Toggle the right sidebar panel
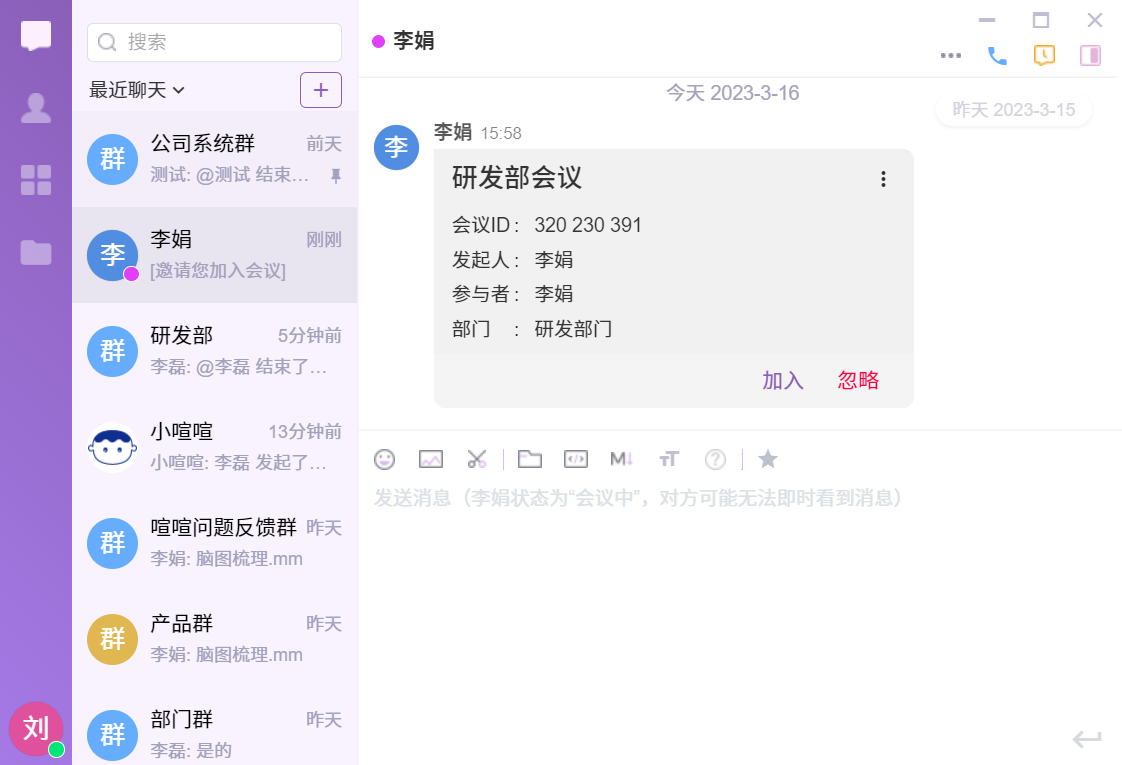Image resolution: width=1122 pixels, height=765 pixels. pos(1090,56)
